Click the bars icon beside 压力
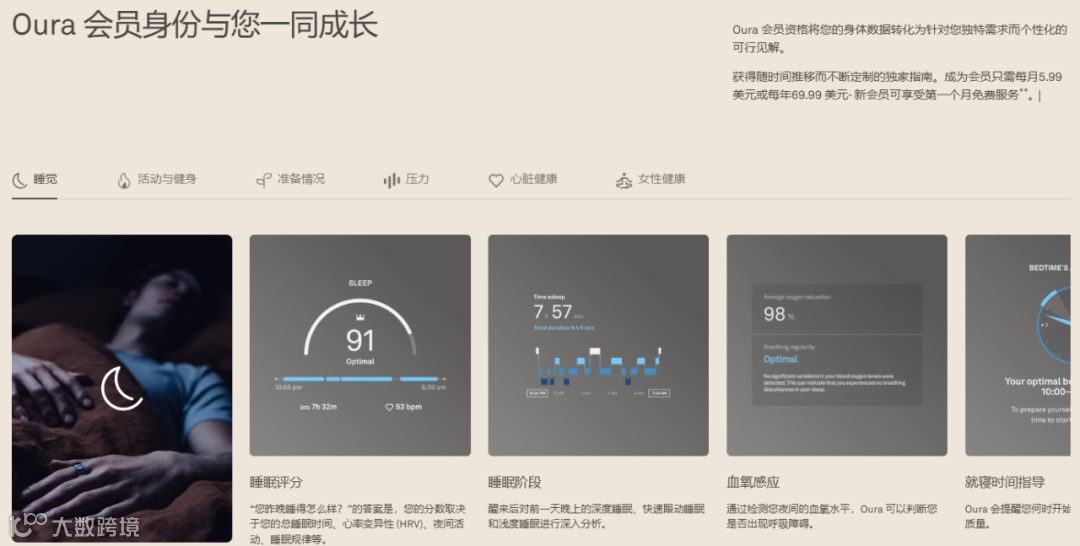The height and width of the screenshot is (546, 1080). 391,180
